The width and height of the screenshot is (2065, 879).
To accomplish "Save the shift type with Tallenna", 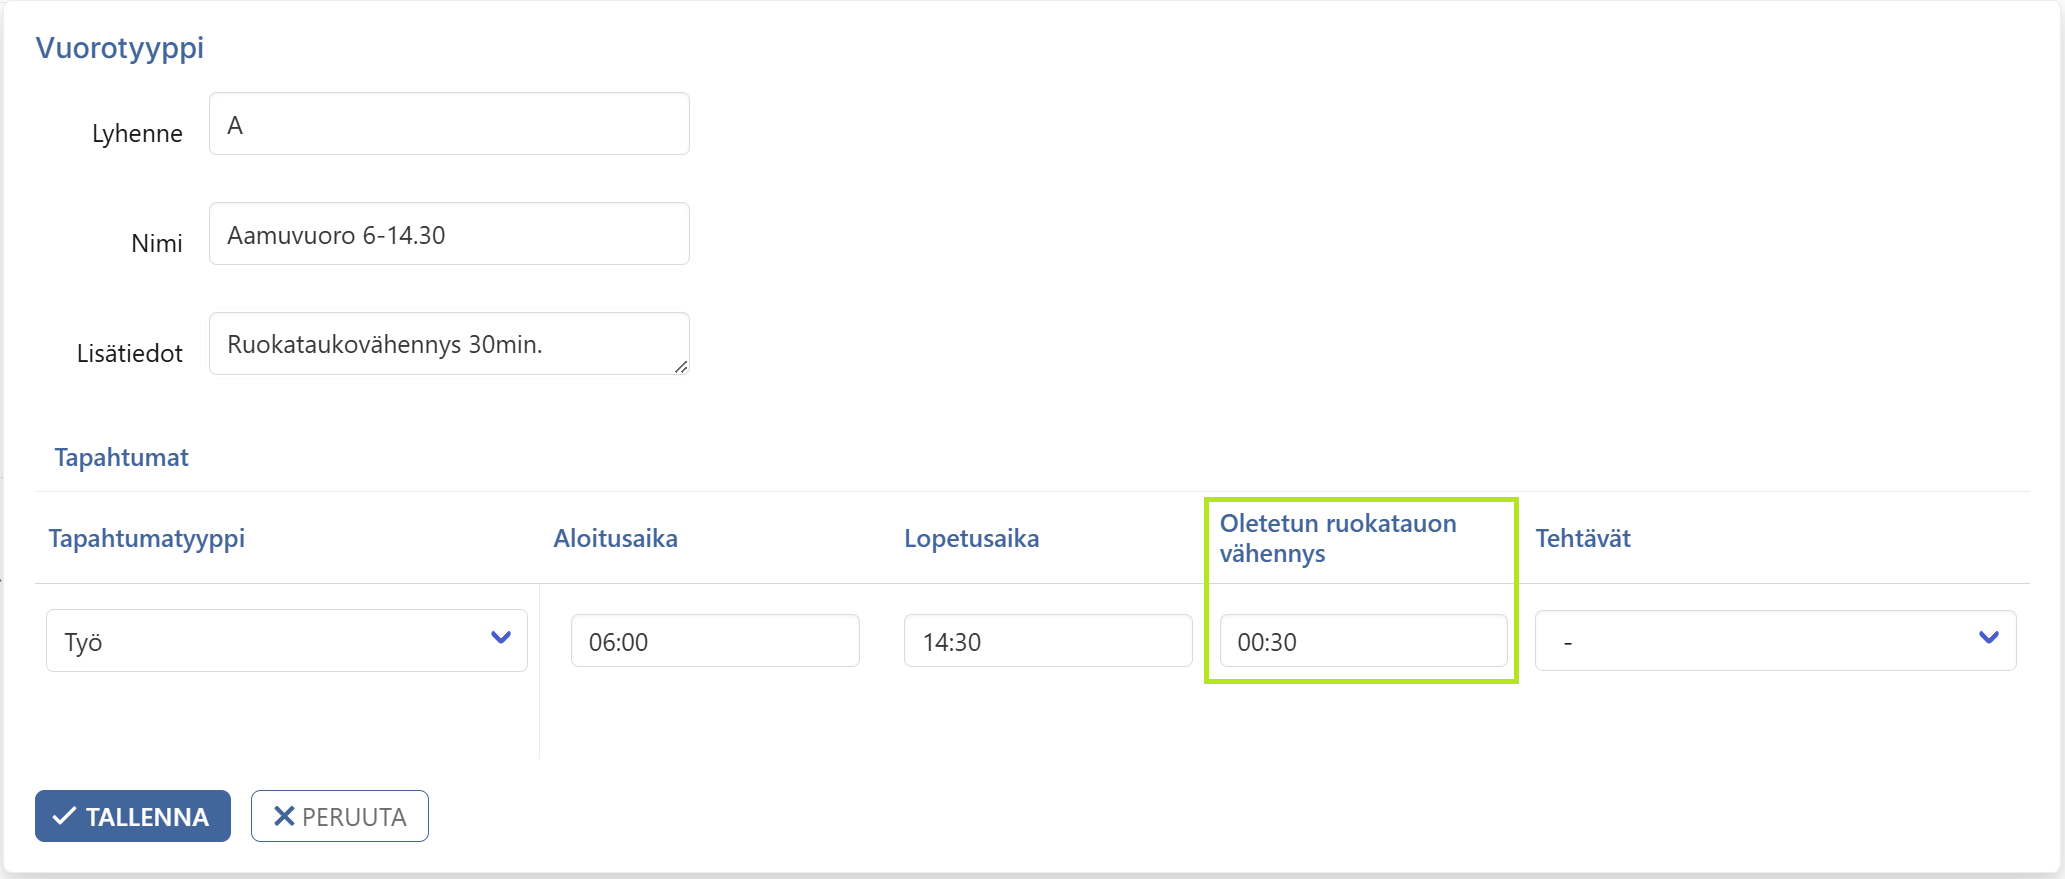I will tap(133, 816).
